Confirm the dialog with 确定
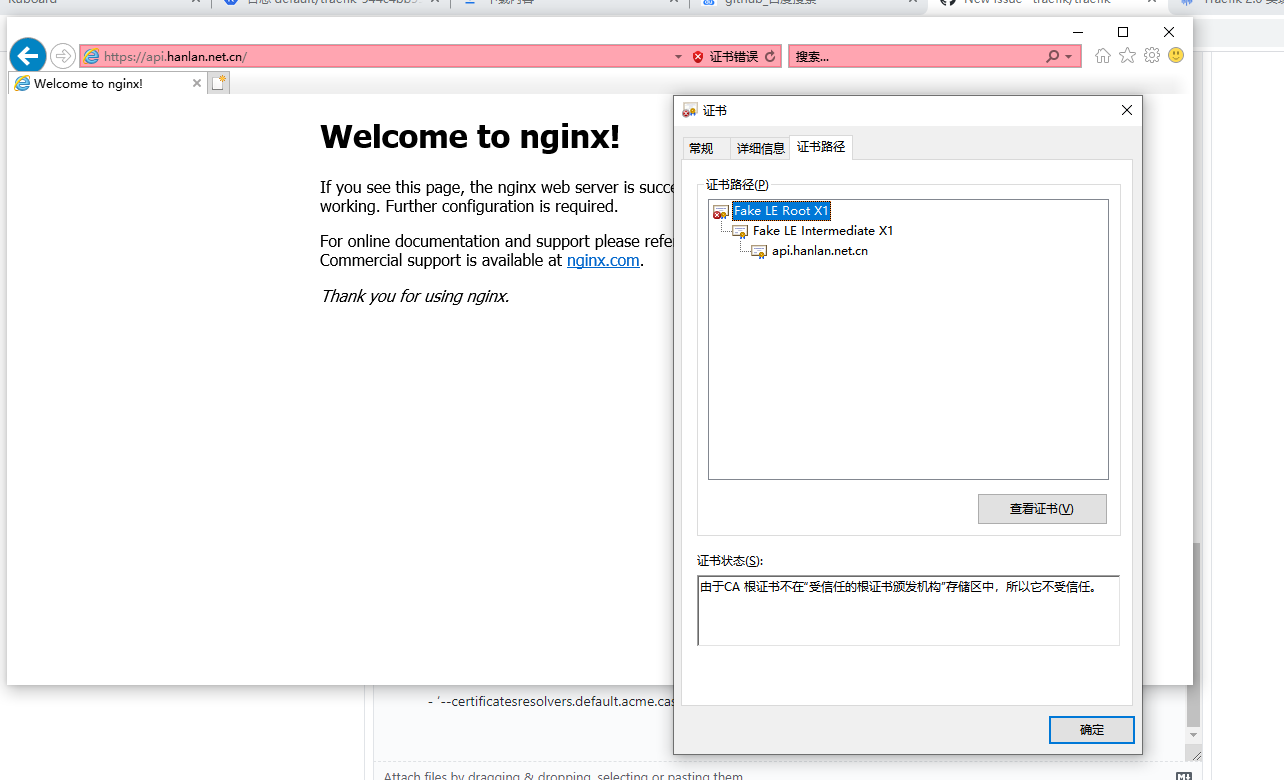Viewport: 1284px width, 780px height. 1092,730
